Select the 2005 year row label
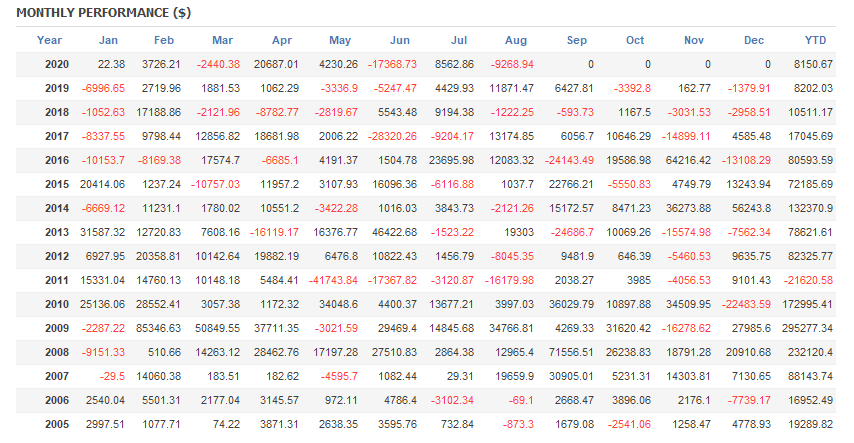Screen dimensions: 854x443 point(57,423)
